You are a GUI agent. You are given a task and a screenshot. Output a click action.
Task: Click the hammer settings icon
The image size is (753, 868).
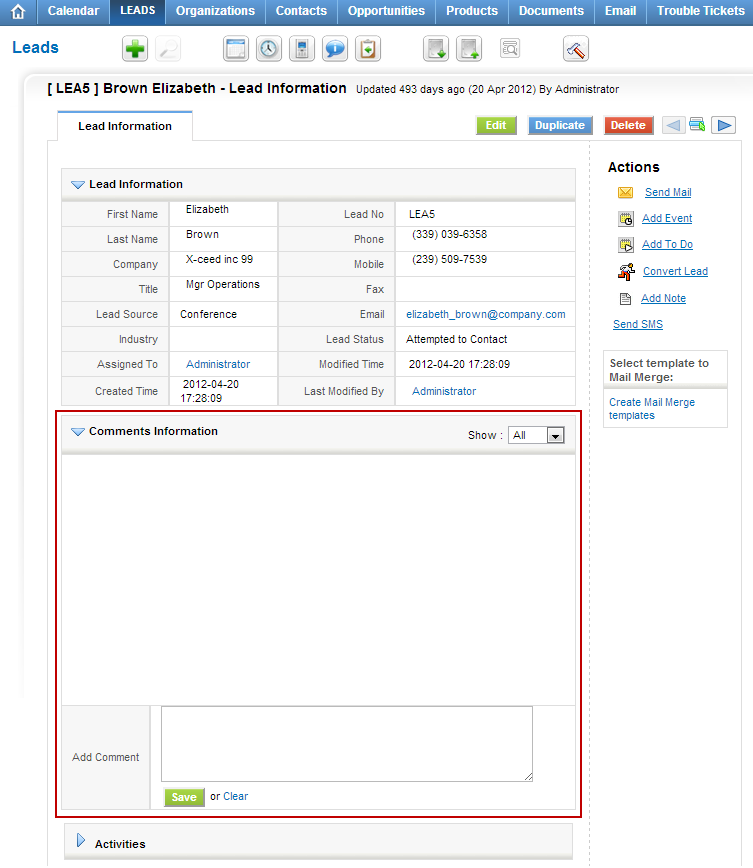576,48
